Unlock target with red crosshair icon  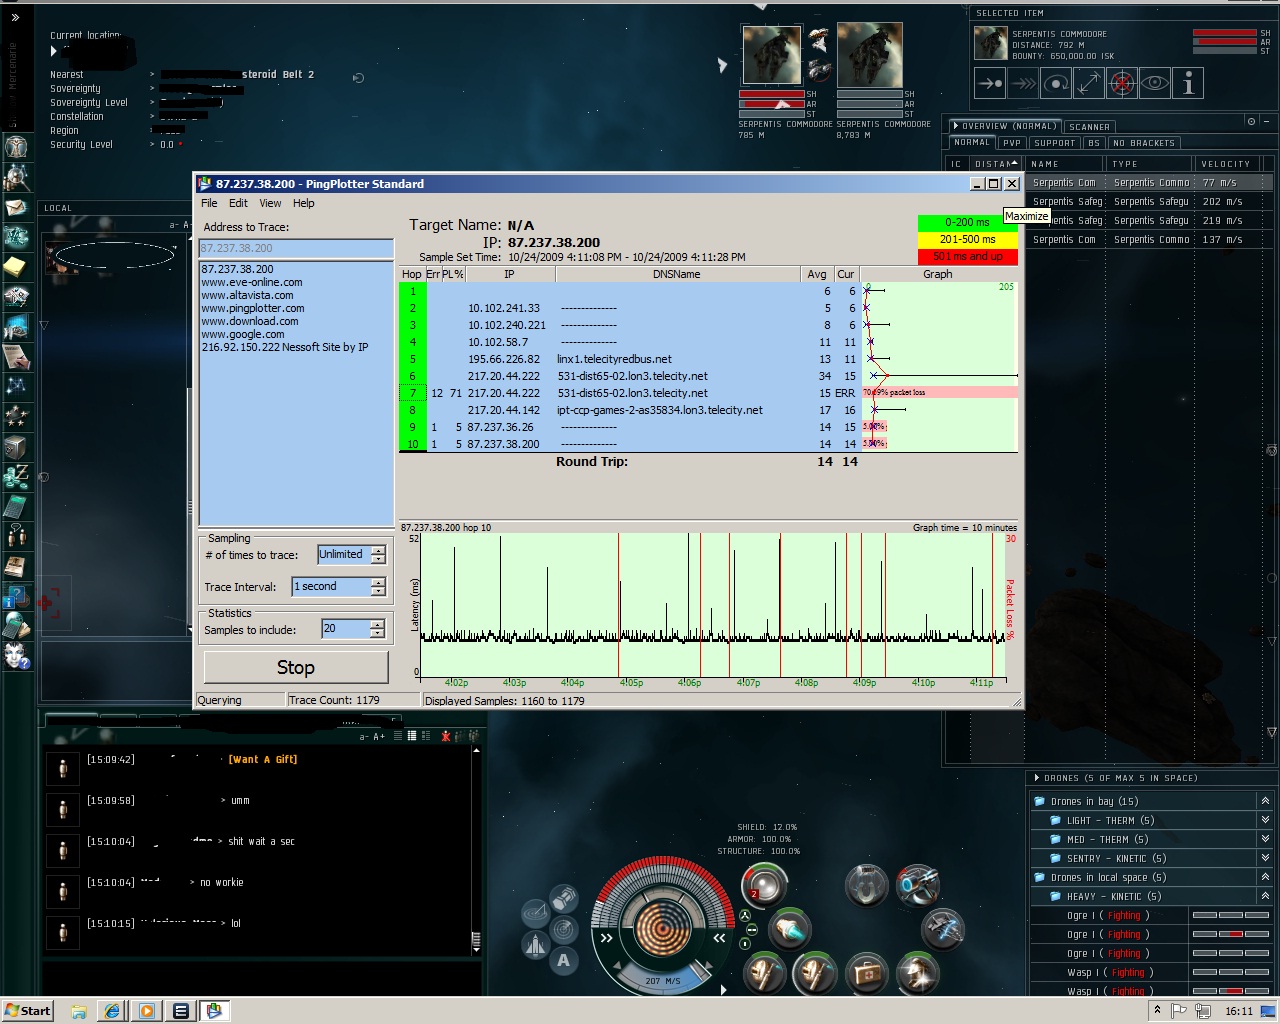tap(1122, 84)
